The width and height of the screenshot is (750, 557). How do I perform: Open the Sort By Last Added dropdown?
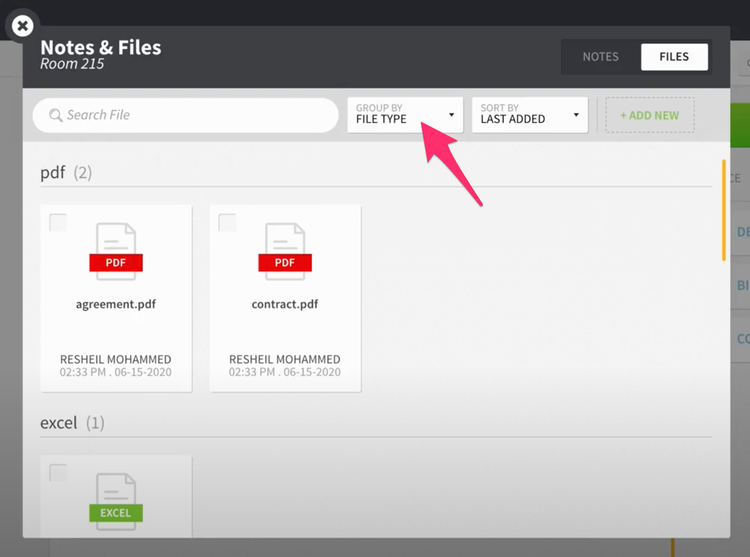tap(529, 115)
